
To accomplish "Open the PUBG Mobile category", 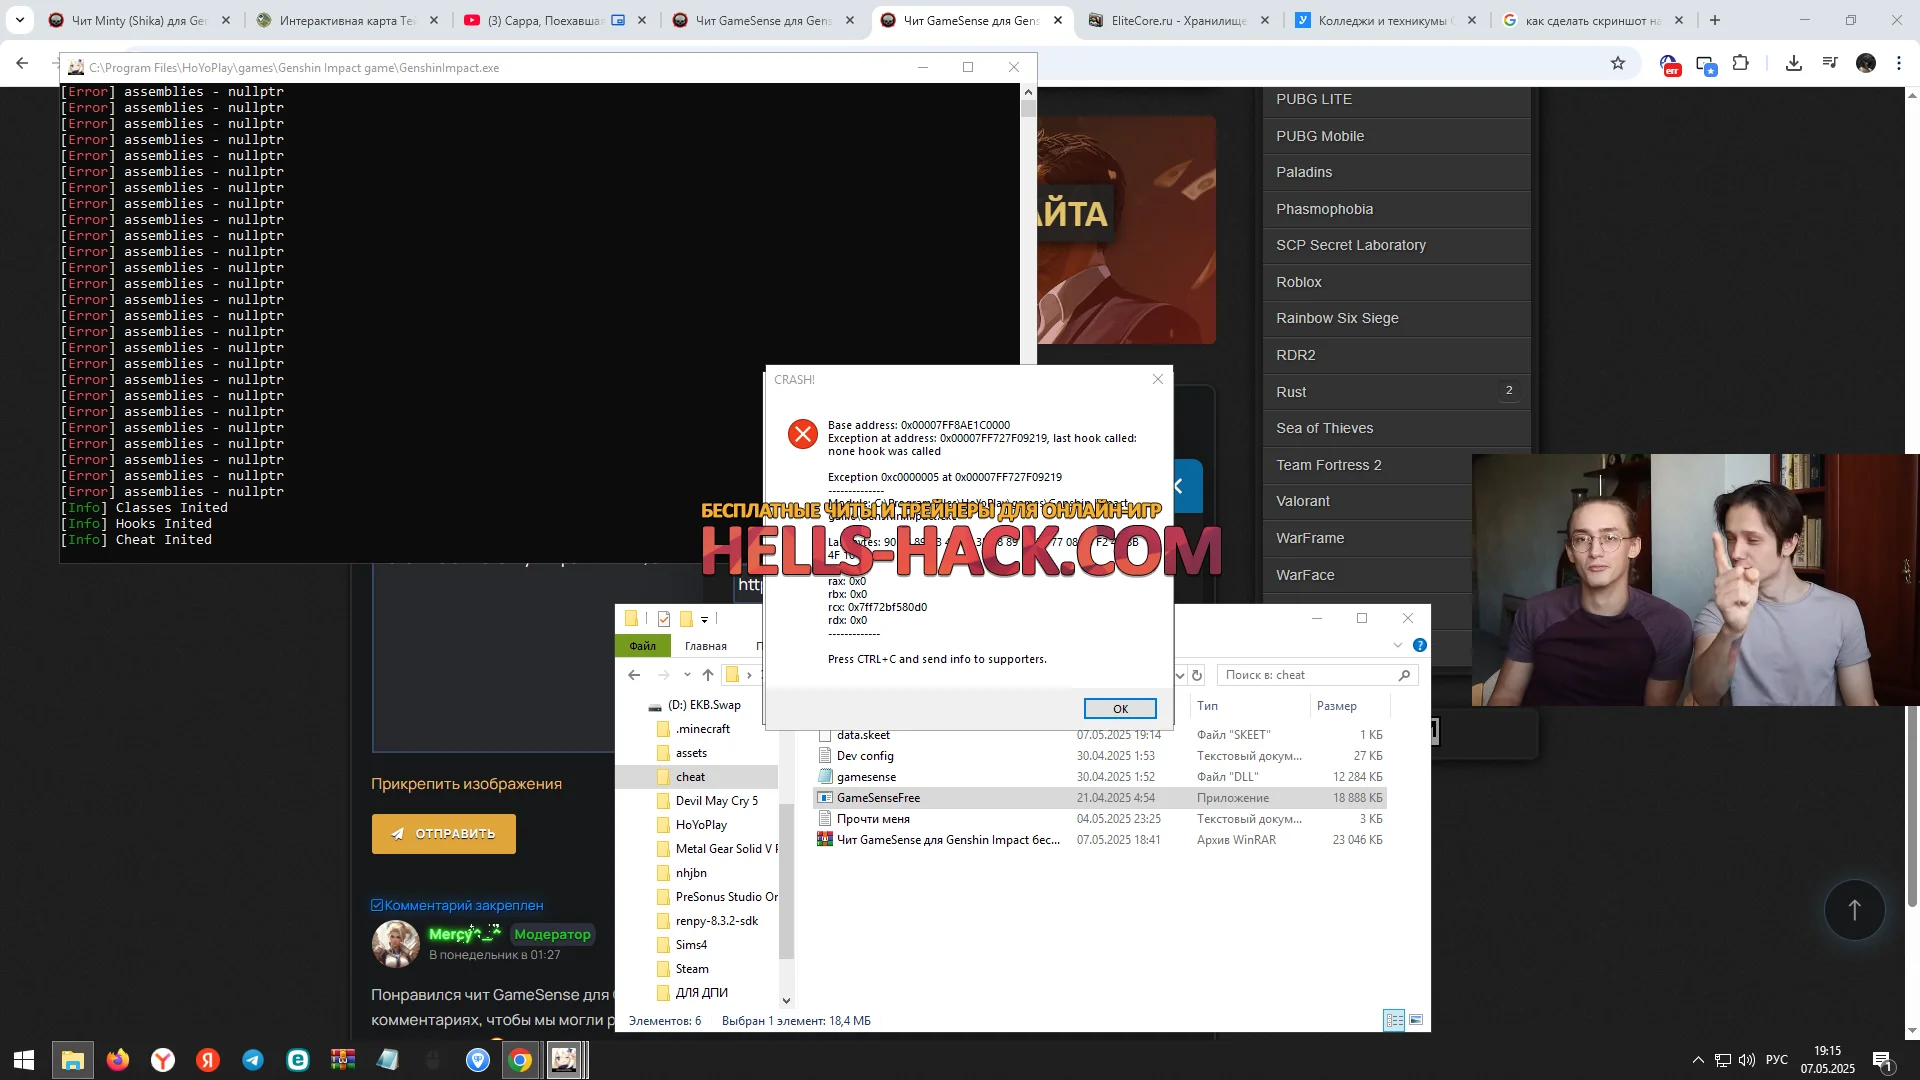I will pyautogui.click(x=1397, y=136).
